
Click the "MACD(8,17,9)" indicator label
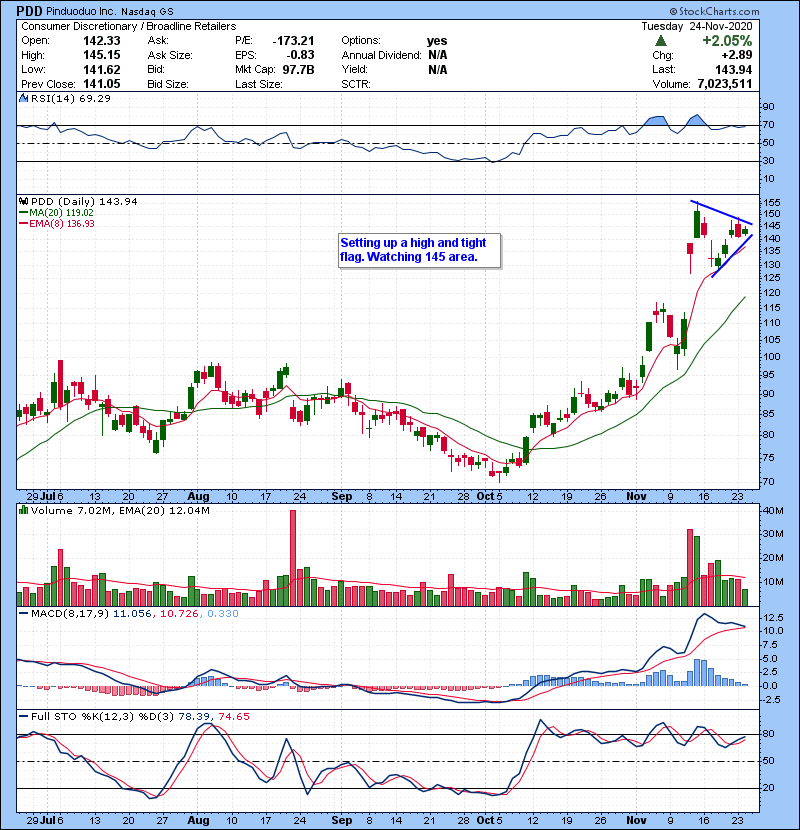70,614
